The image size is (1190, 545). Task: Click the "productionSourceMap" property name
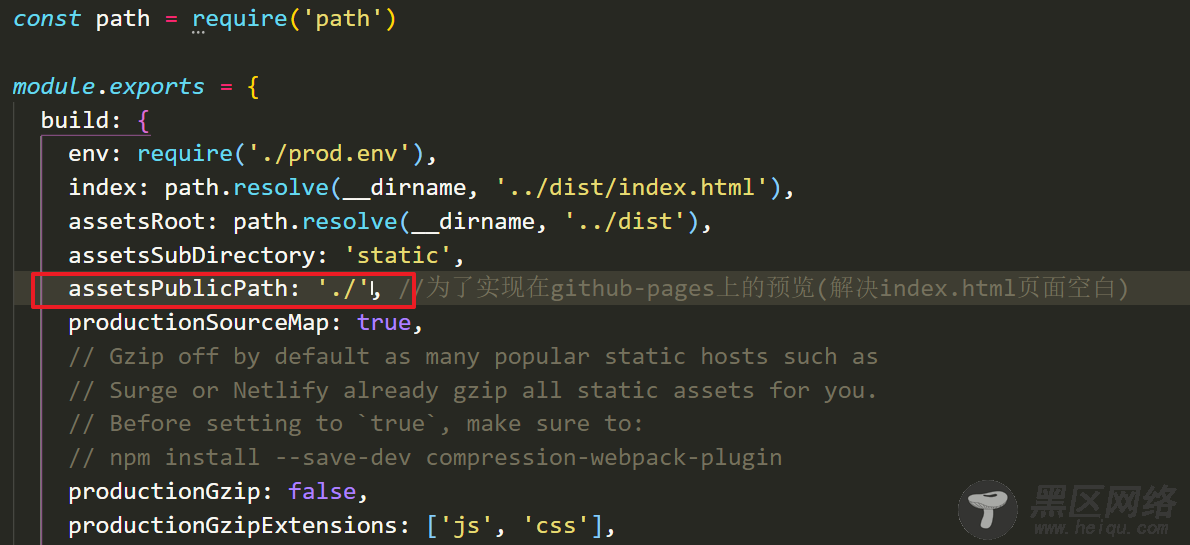point(199,323)
